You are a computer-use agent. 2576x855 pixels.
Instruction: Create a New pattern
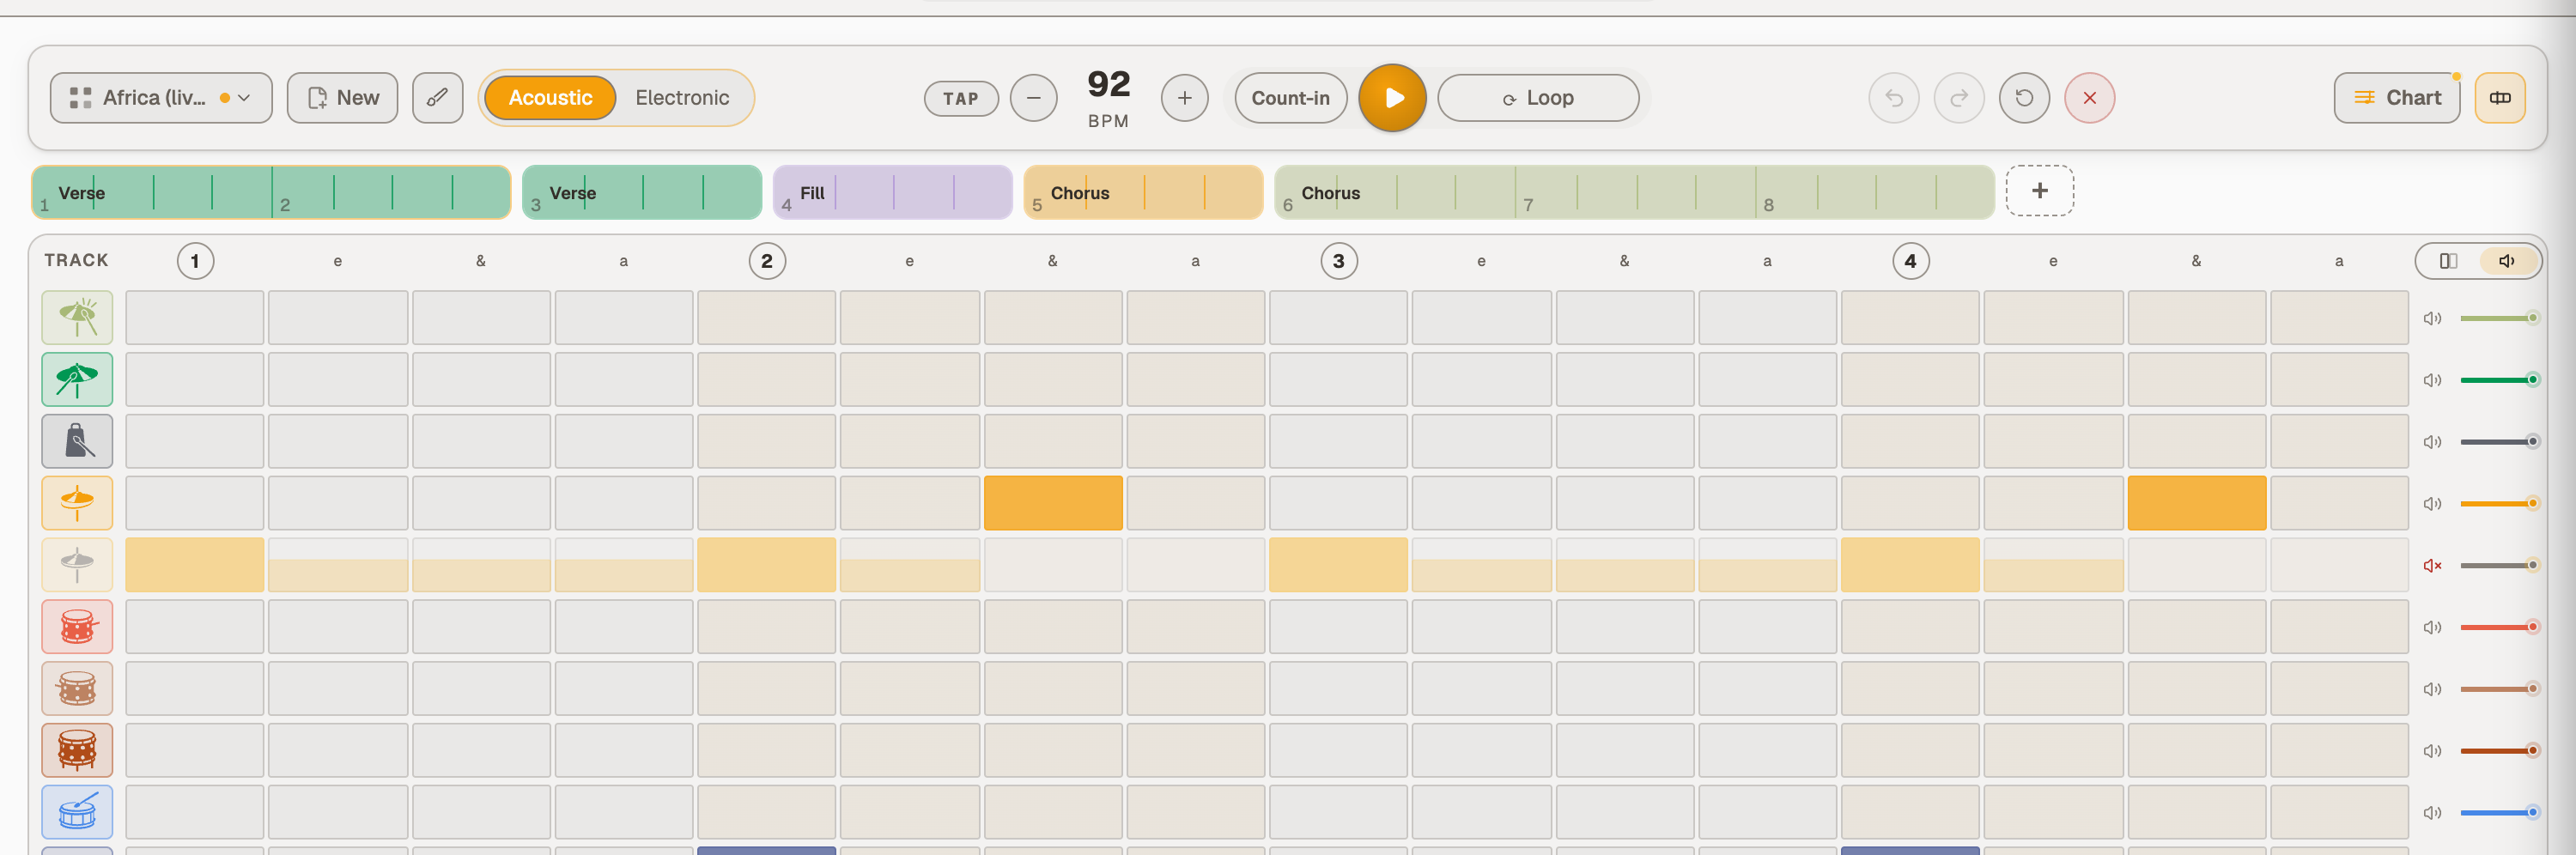pyautogui.click(x=342, y=98)
